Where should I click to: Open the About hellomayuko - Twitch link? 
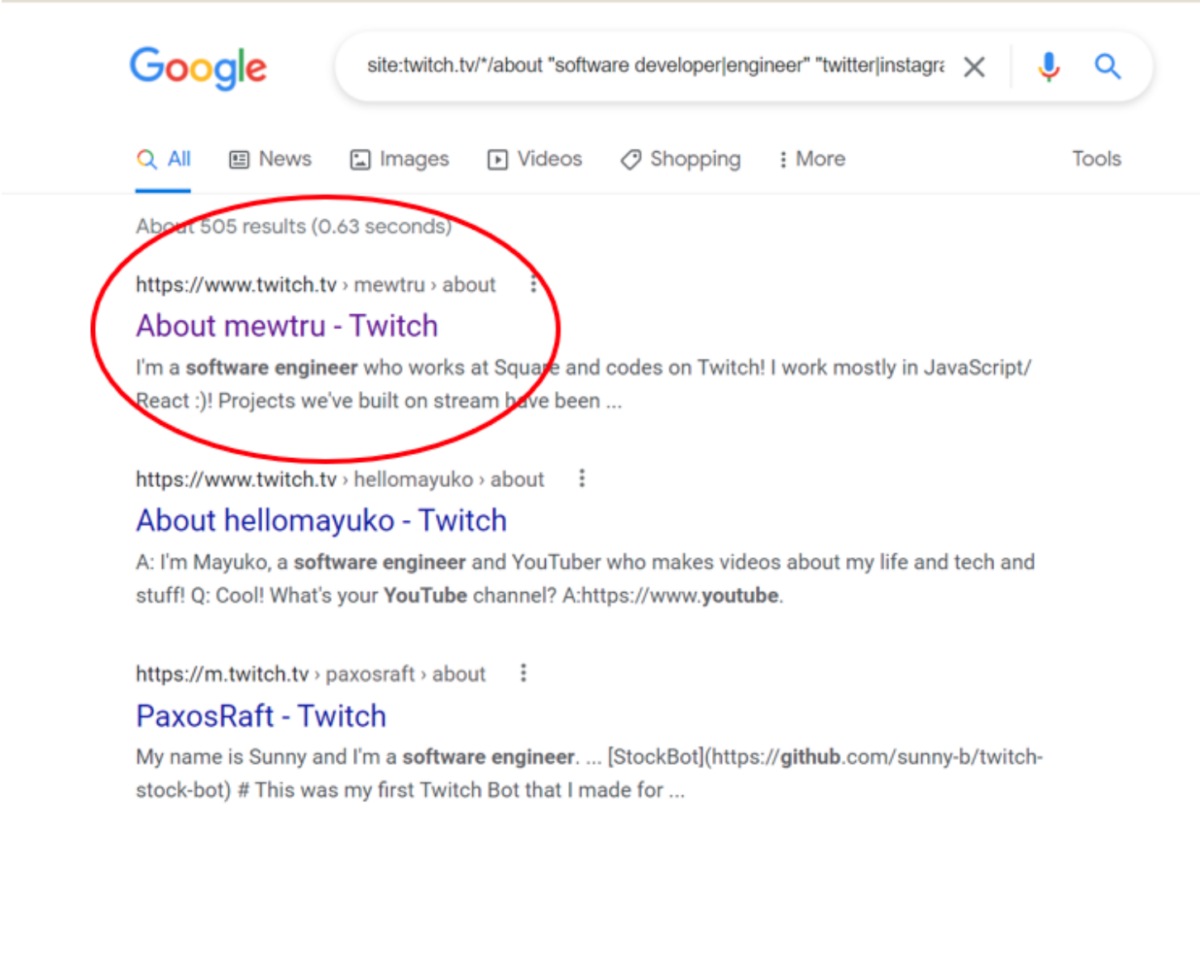click(321, 521)
